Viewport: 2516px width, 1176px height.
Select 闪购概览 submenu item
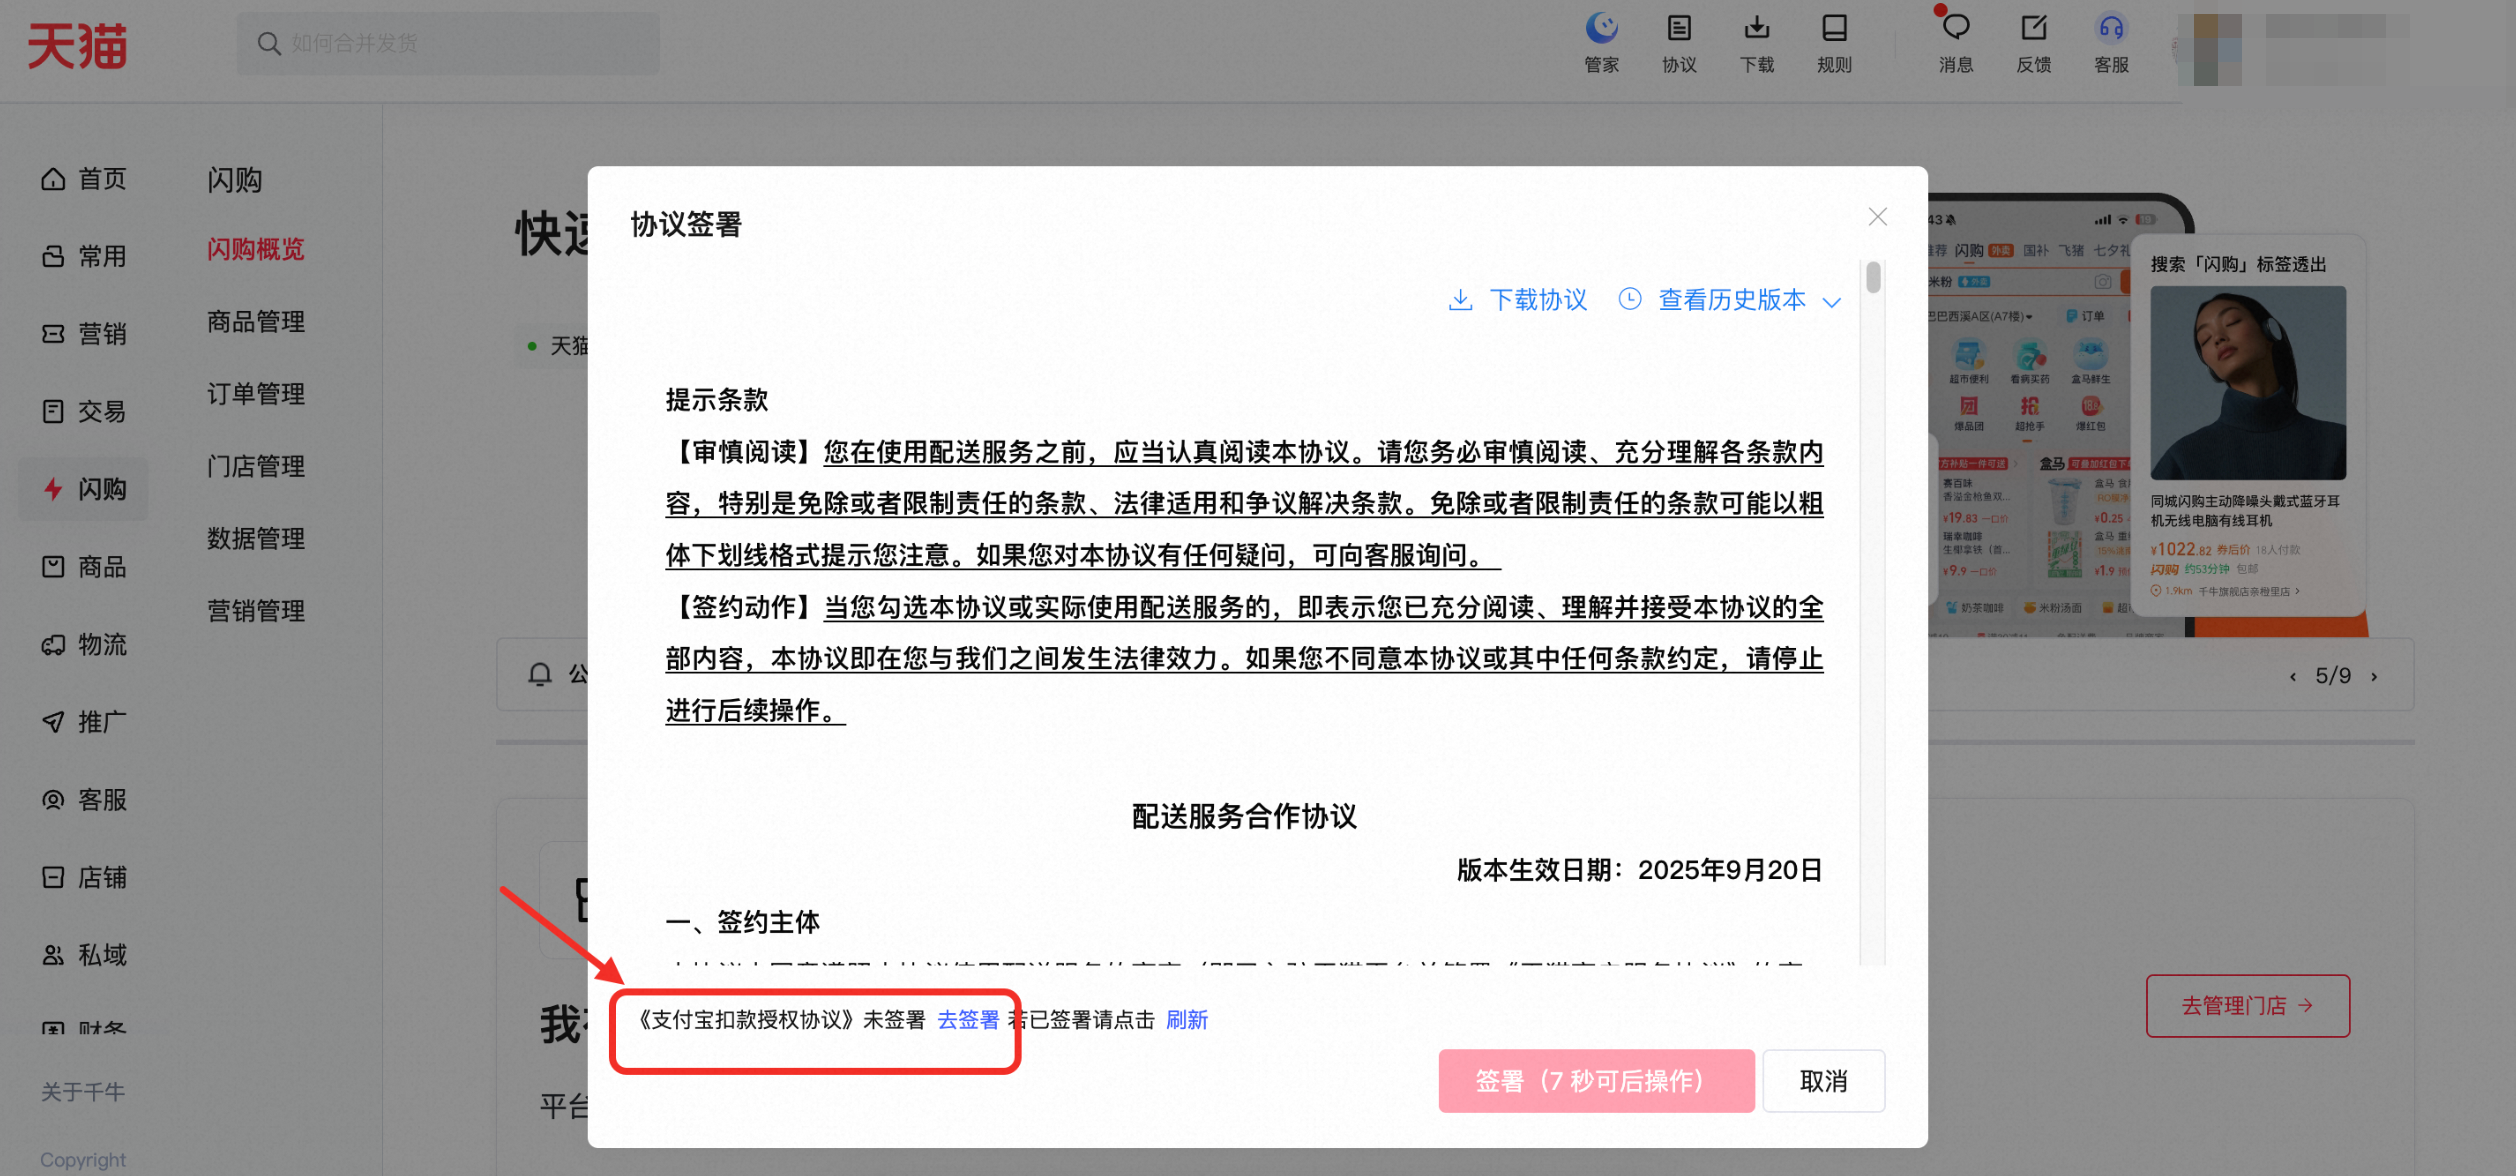[255, 249]
